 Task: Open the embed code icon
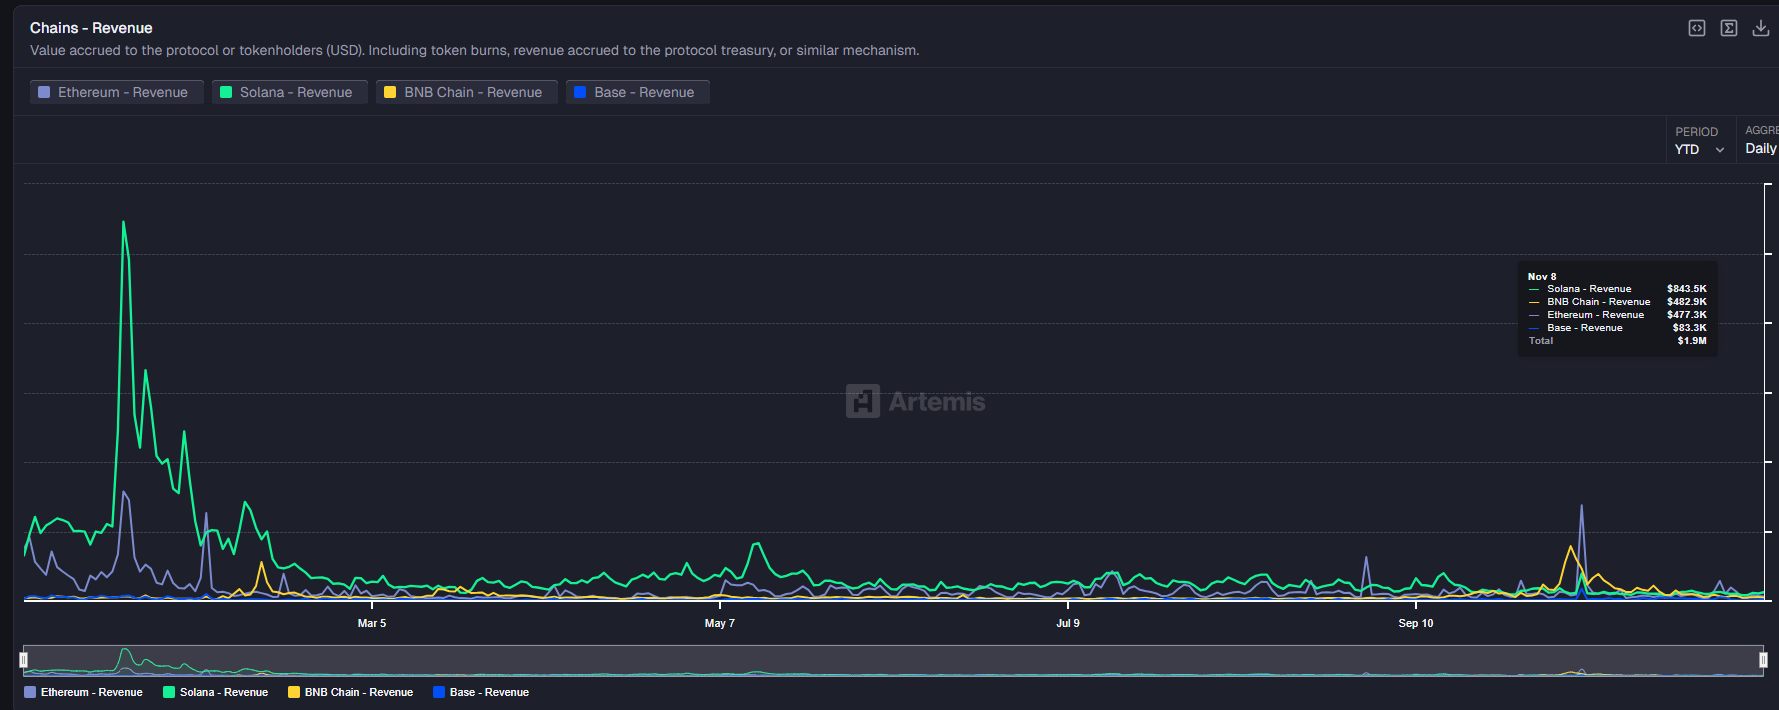1697,28
